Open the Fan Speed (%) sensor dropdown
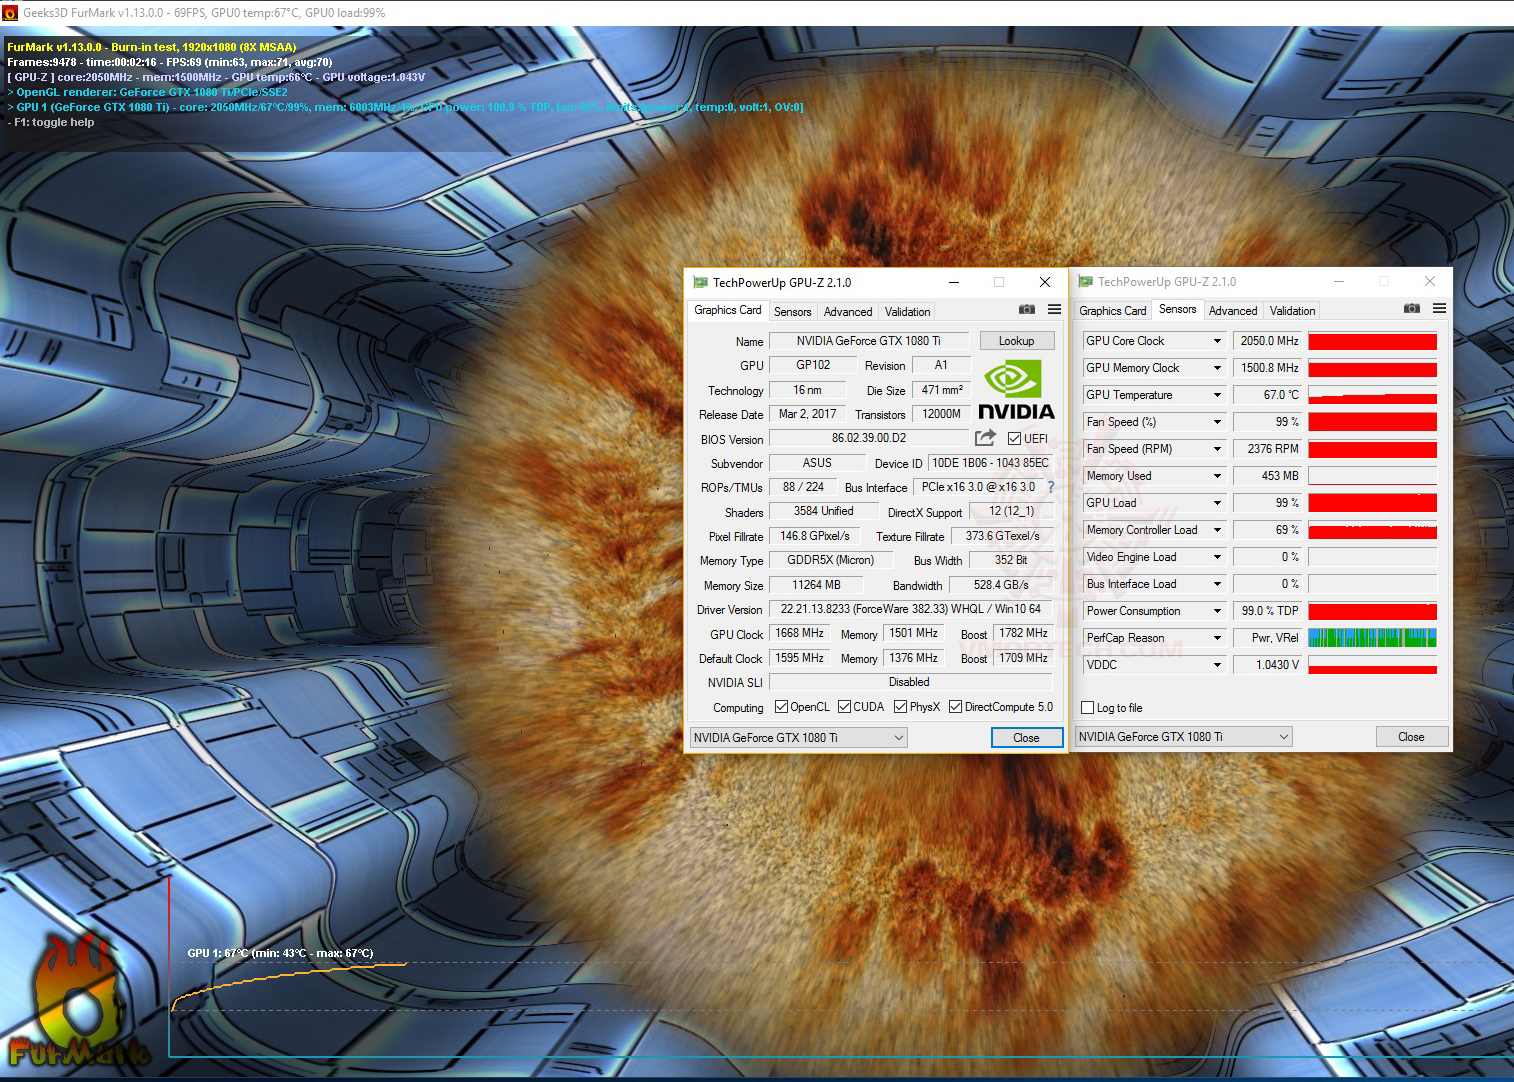 pyautogui.click(x=1217, y=422)
